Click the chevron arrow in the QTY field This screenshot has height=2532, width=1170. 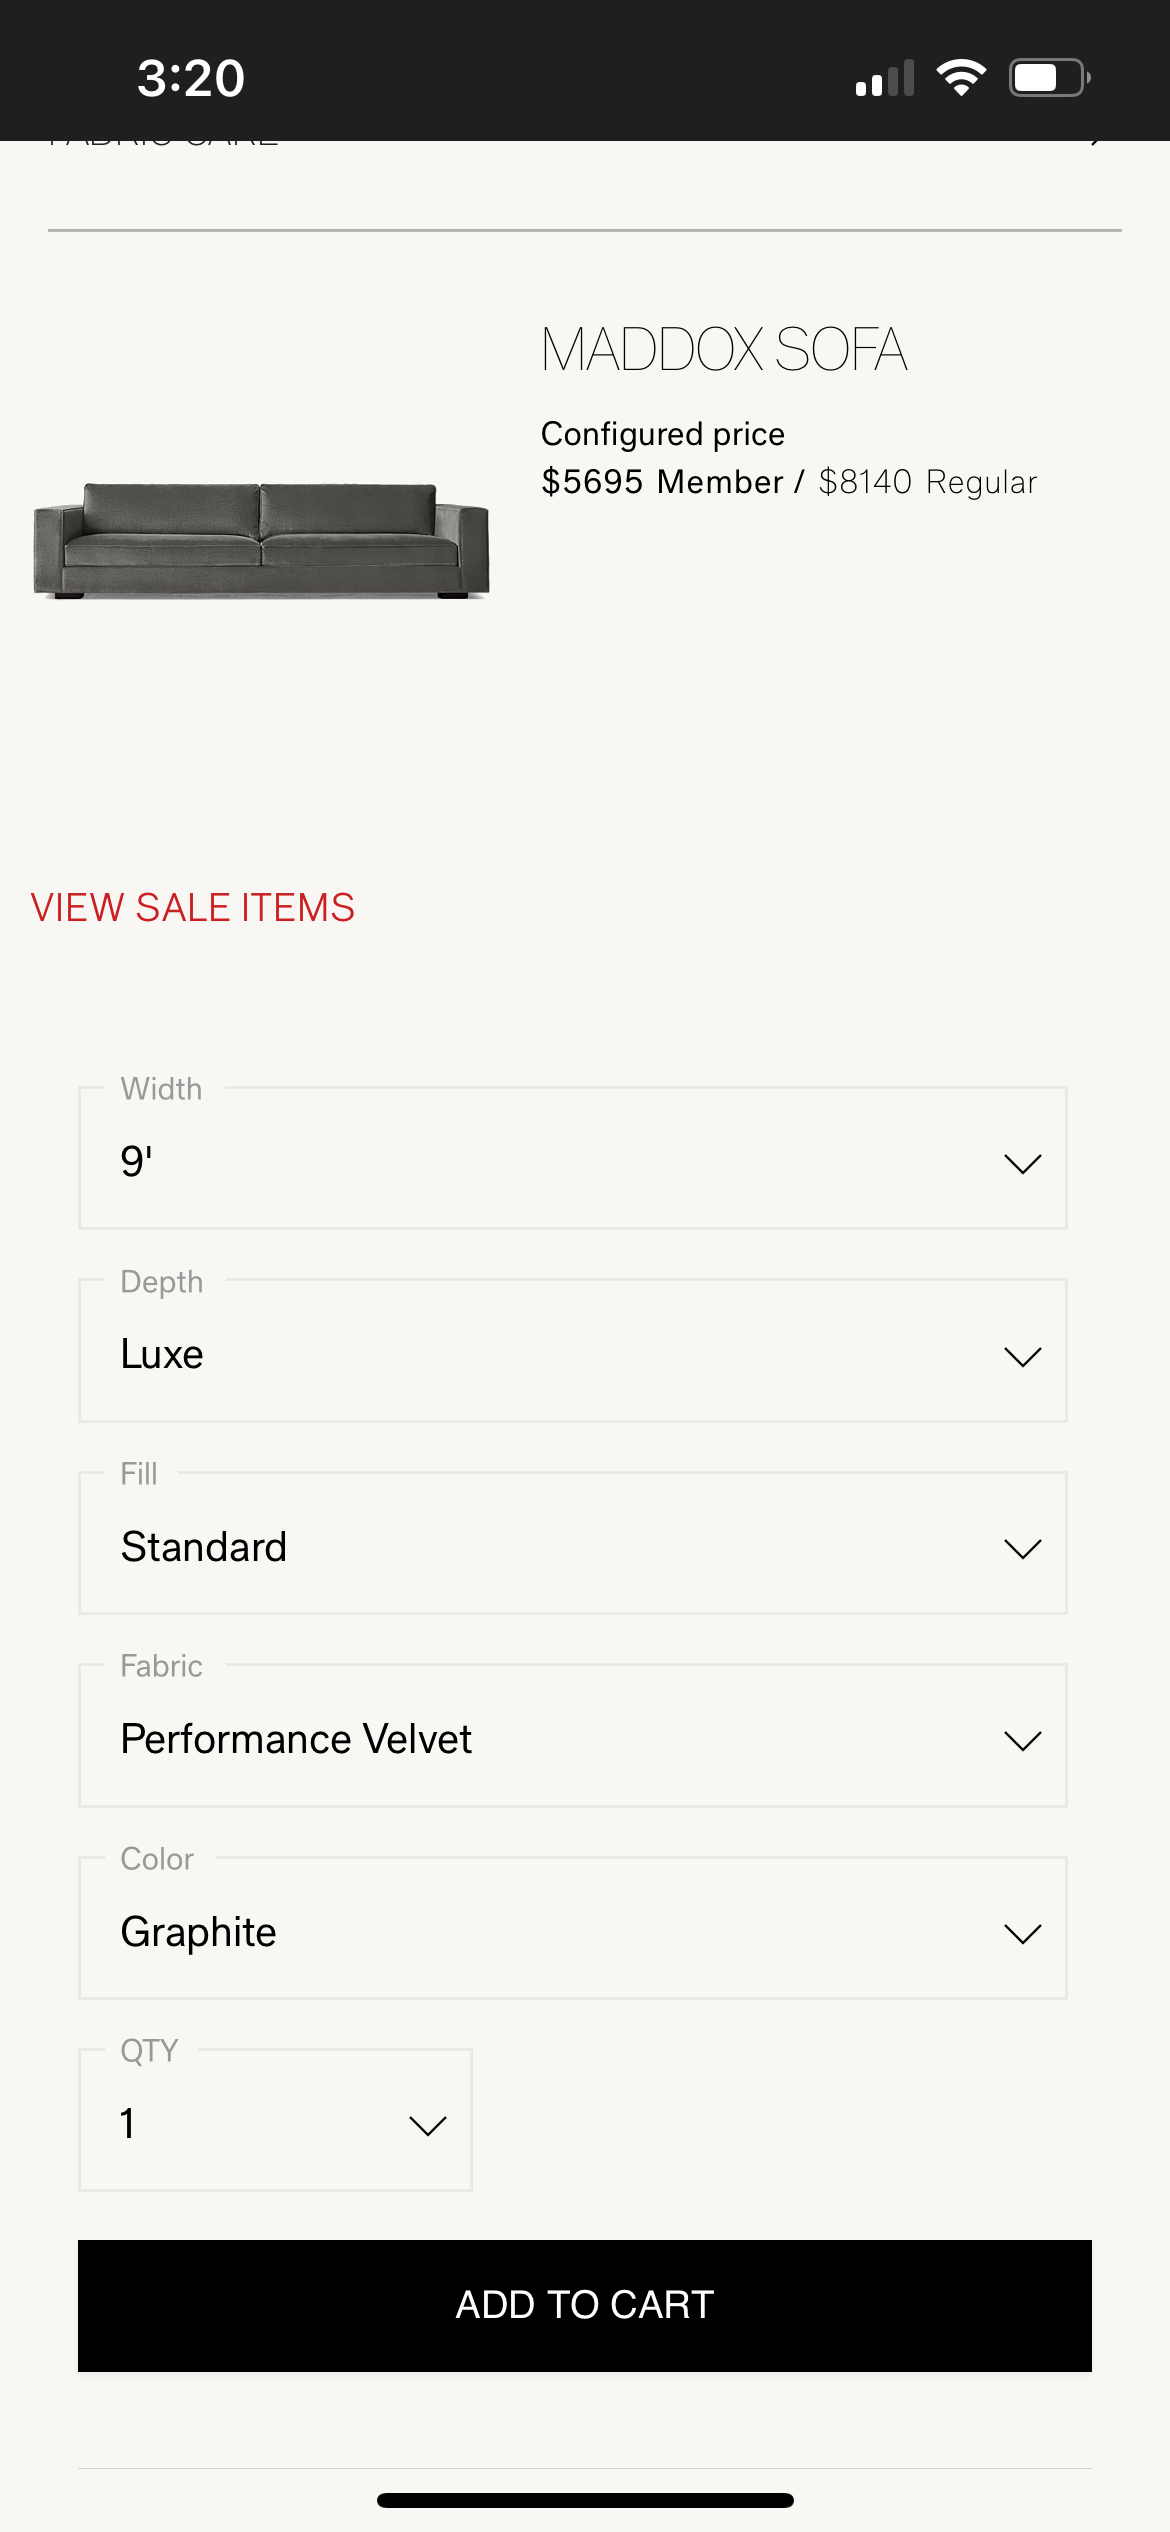click(x=427, y=2126)
